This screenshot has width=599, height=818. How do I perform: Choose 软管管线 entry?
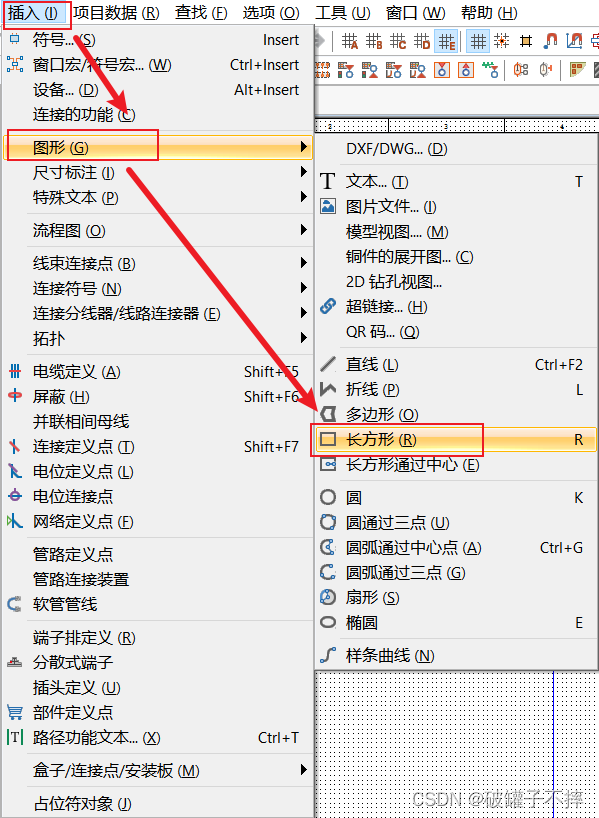(158, 605)
